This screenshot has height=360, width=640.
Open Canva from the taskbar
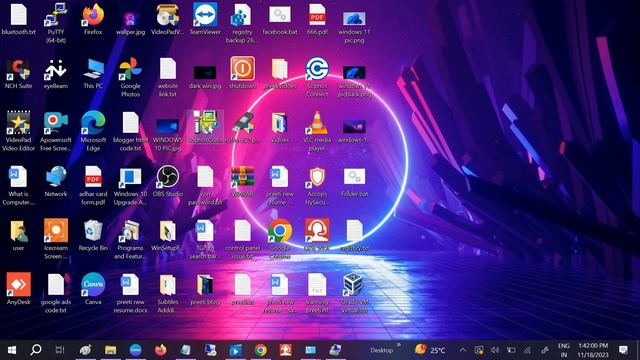coord(136,350)
